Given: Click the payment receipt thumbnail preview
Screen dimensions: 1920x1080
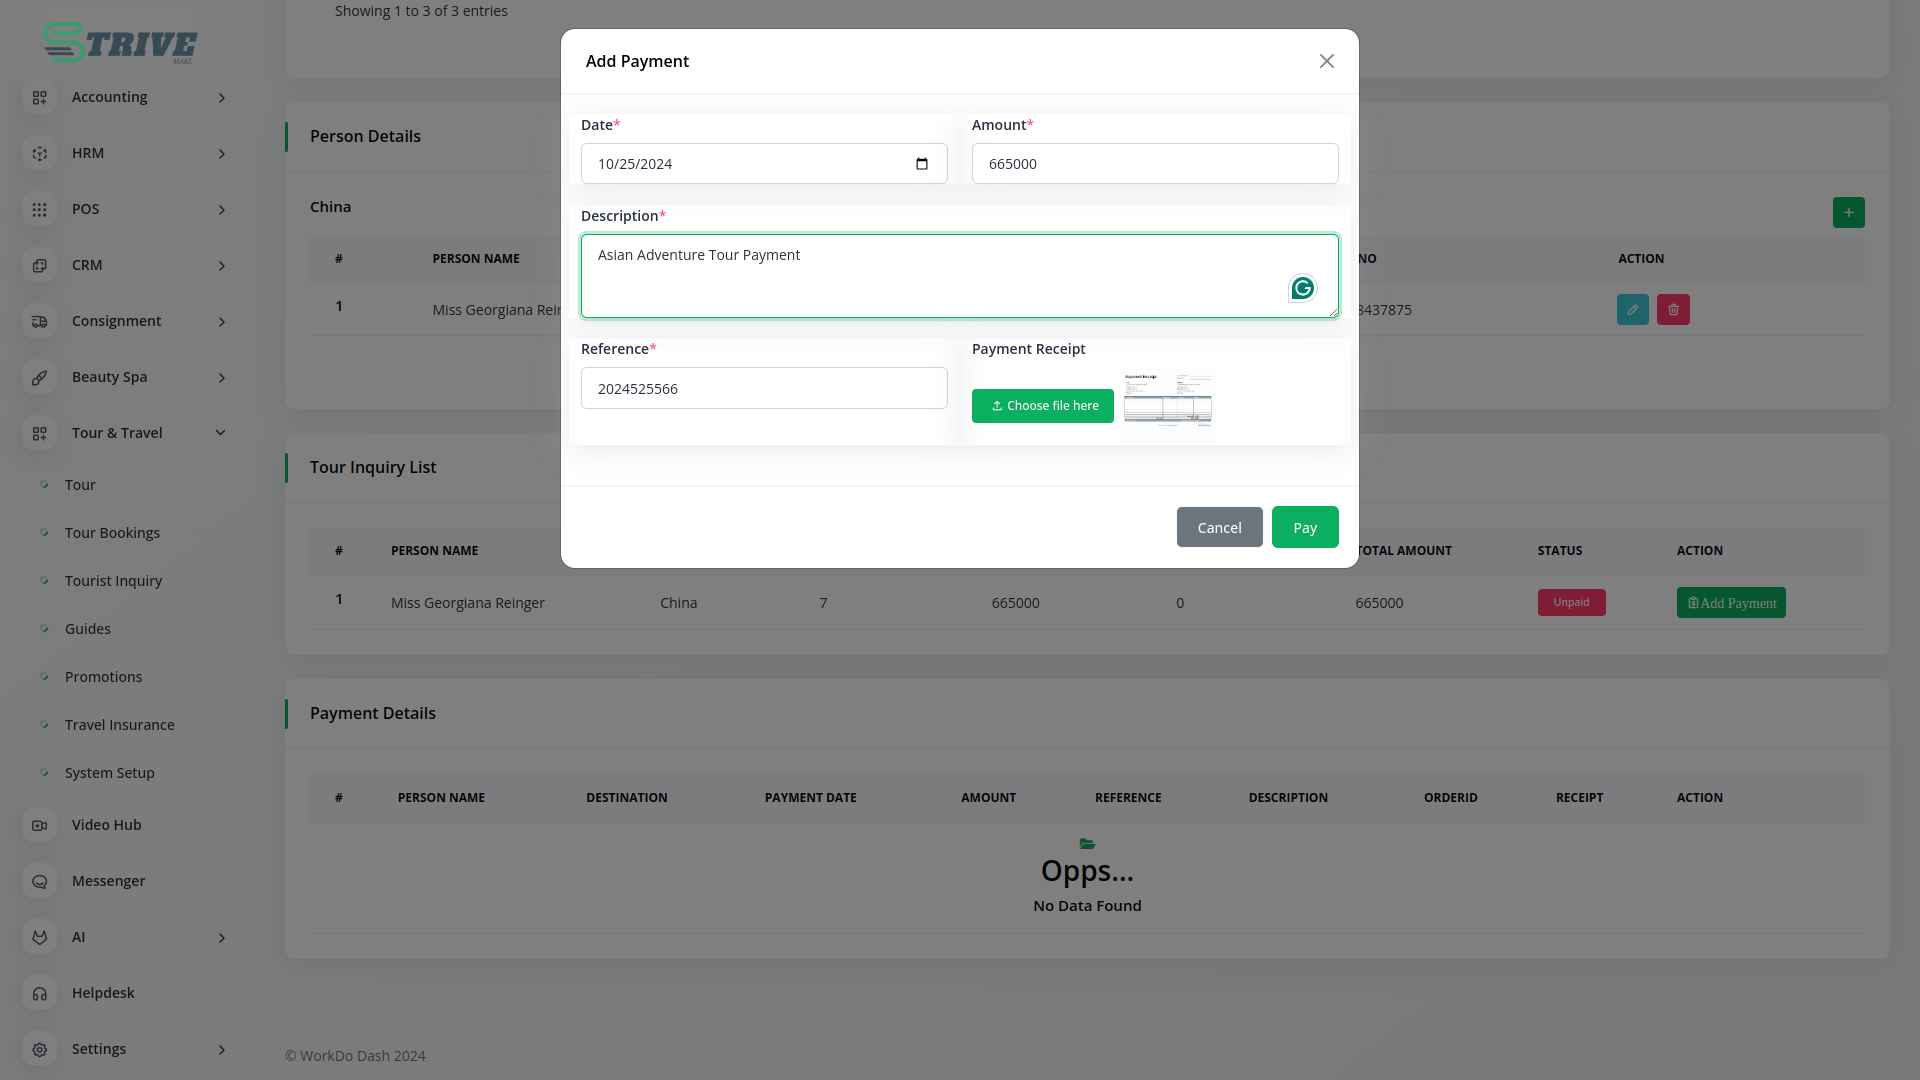Looking at the screenshot, I should (1167, 399).
